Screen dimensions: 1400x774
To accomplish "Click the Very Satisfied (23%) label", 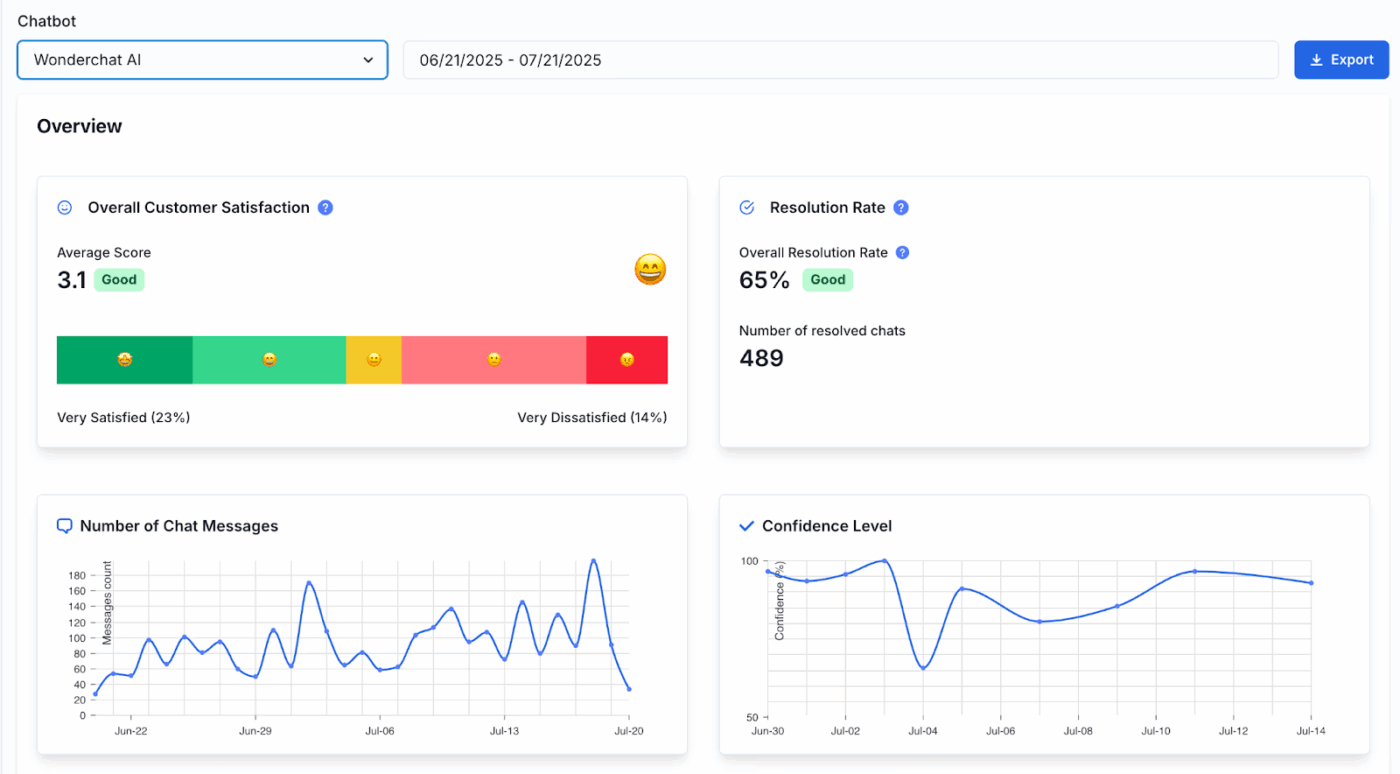I will [x=123, y=417].
